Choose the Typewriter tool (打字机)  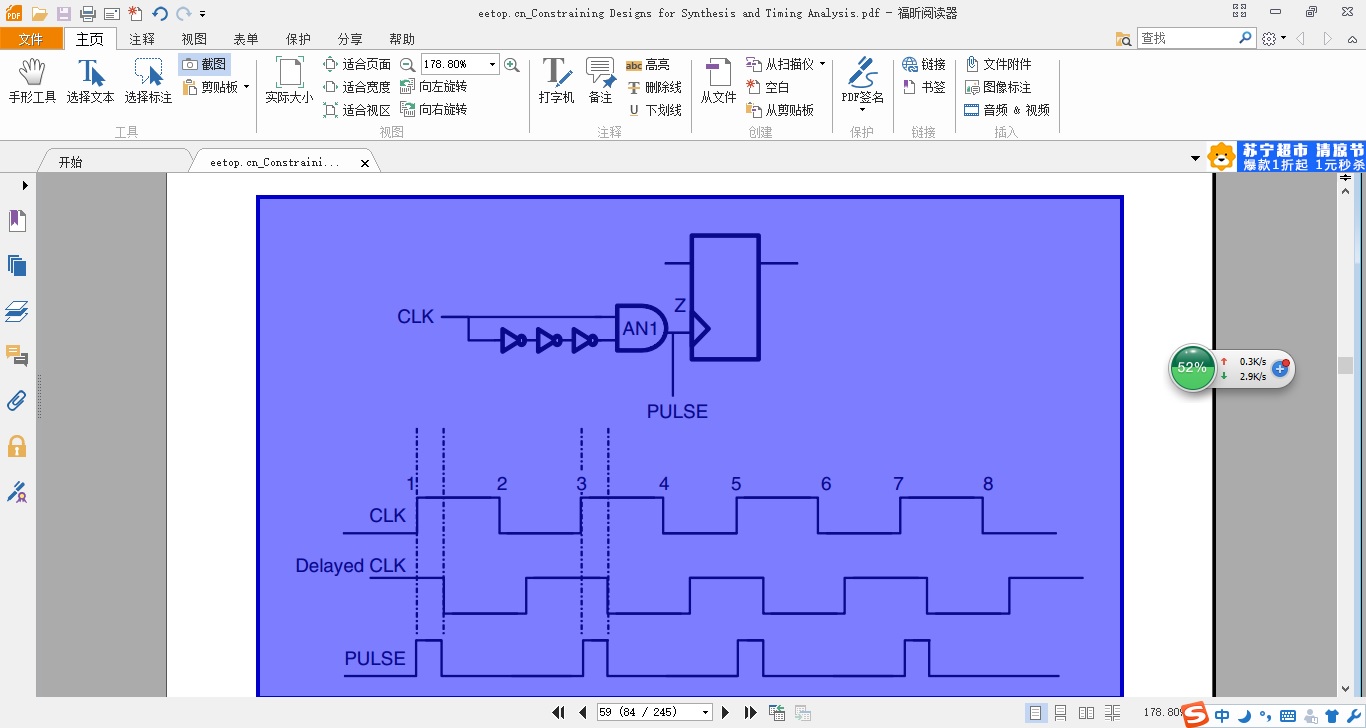pos(556,80)
